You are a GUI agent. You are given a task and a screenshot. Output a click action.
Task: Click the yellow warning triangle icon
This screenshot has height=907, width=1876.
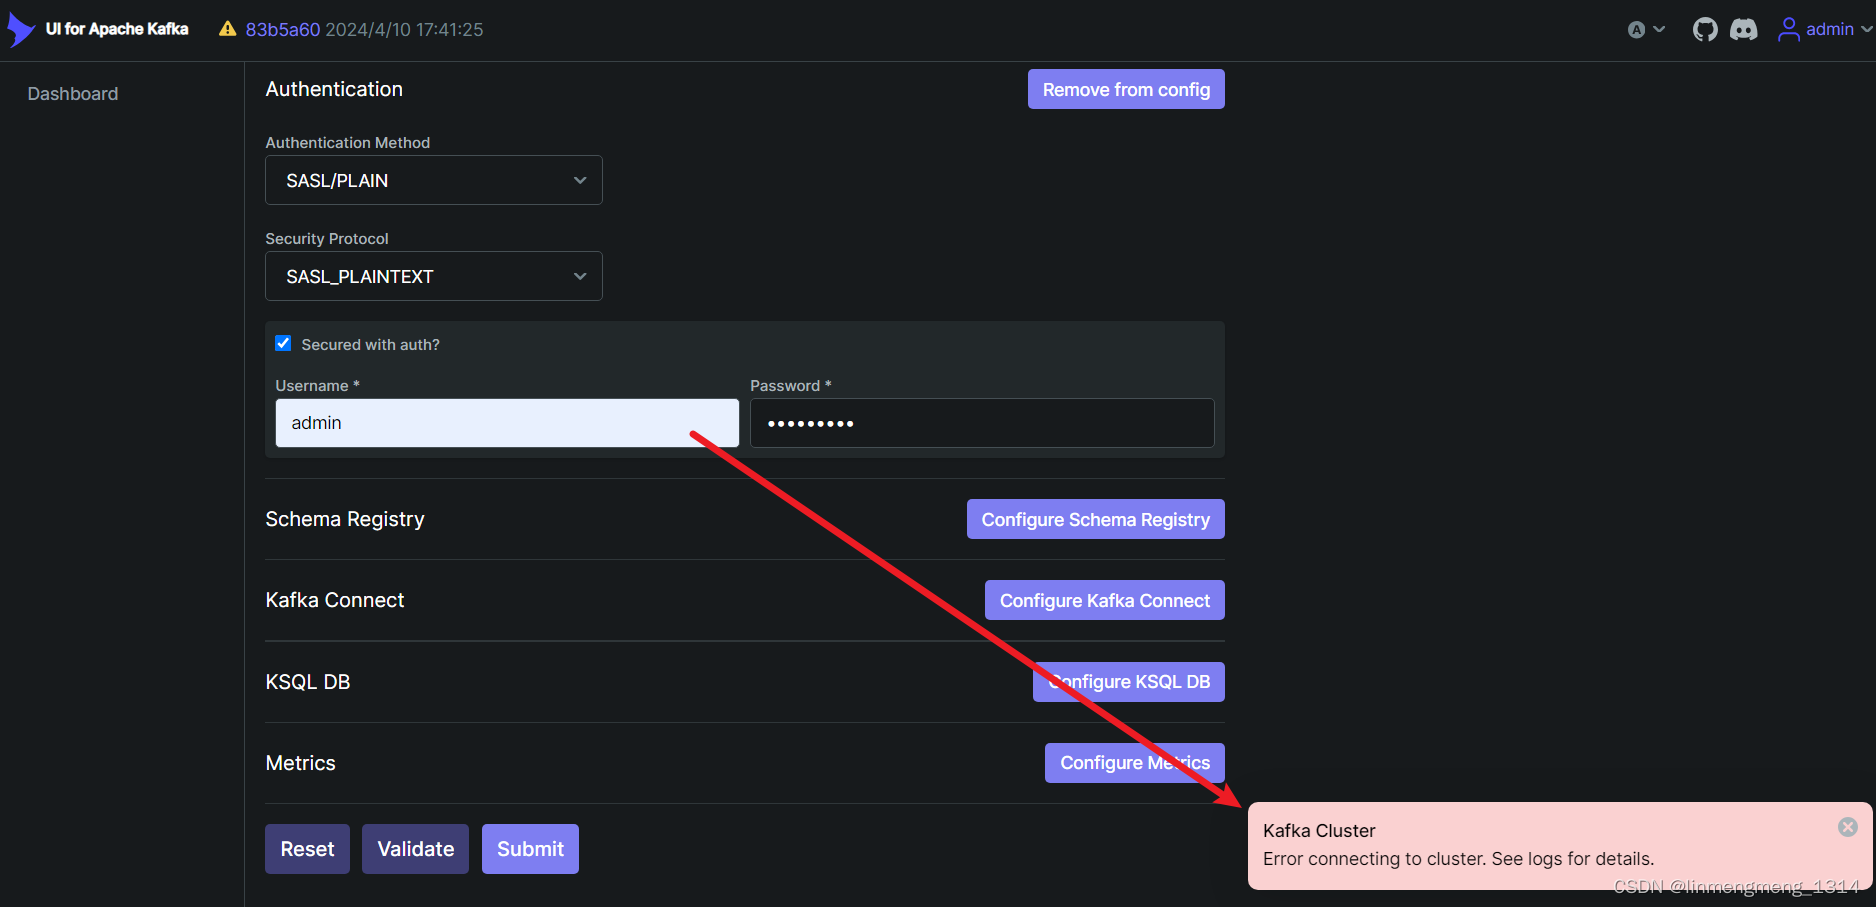[x=228, y=29]
